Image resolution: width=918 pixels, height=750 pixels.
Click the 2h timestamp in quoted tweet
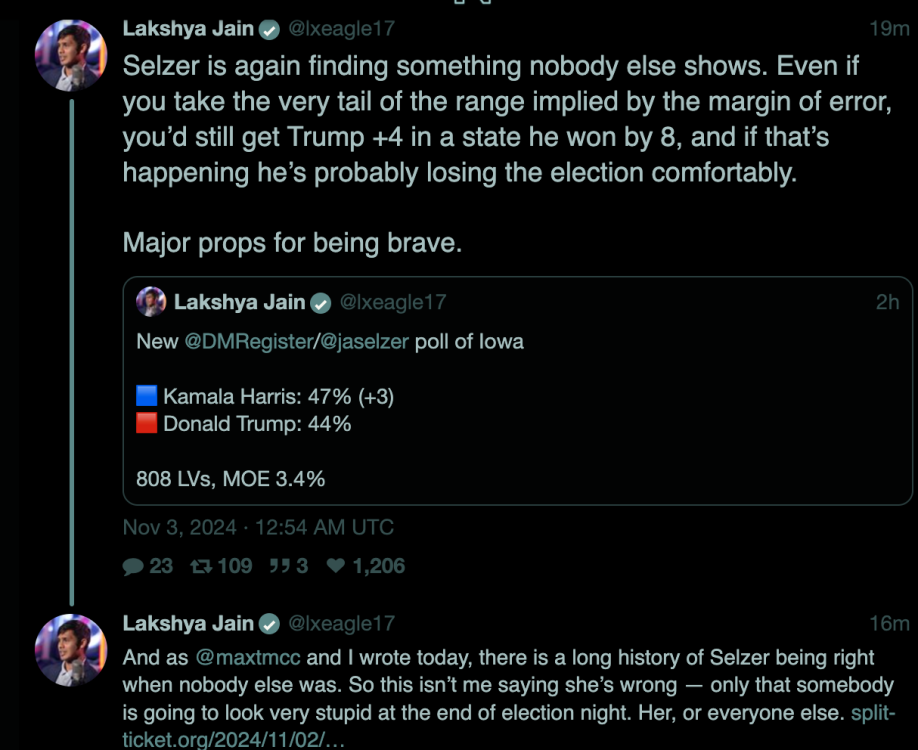click(x=887, y=302)
